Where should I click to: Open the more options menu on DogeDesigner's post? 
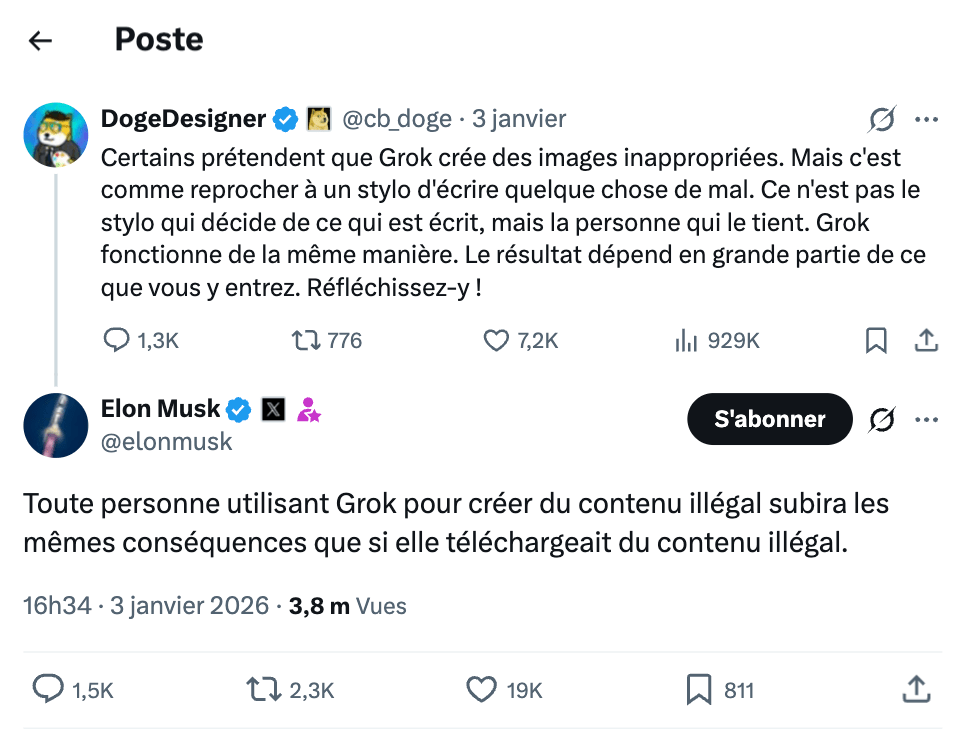coord(928,119)
